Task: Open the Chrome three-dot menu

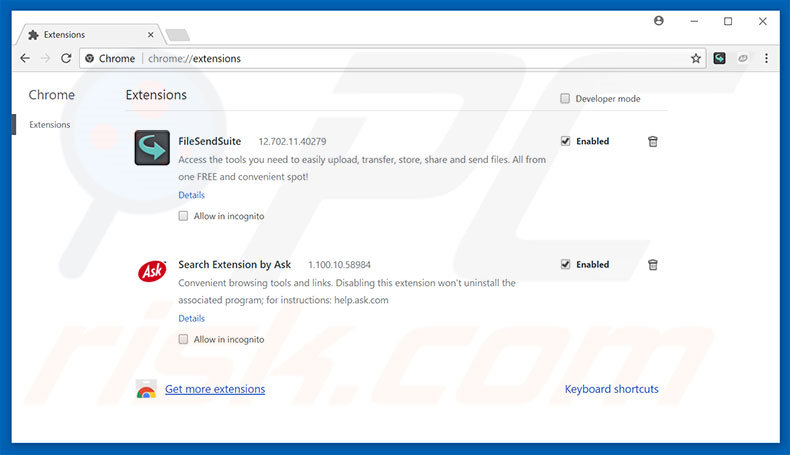Action: 766,58
